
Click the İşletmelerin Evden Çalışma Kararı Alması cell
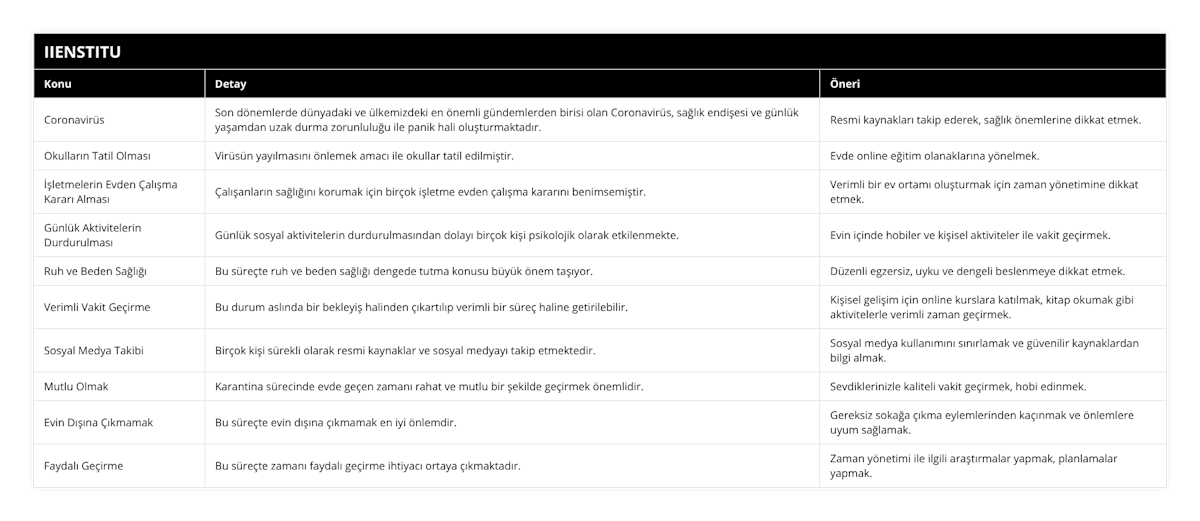tap(111, 192)
